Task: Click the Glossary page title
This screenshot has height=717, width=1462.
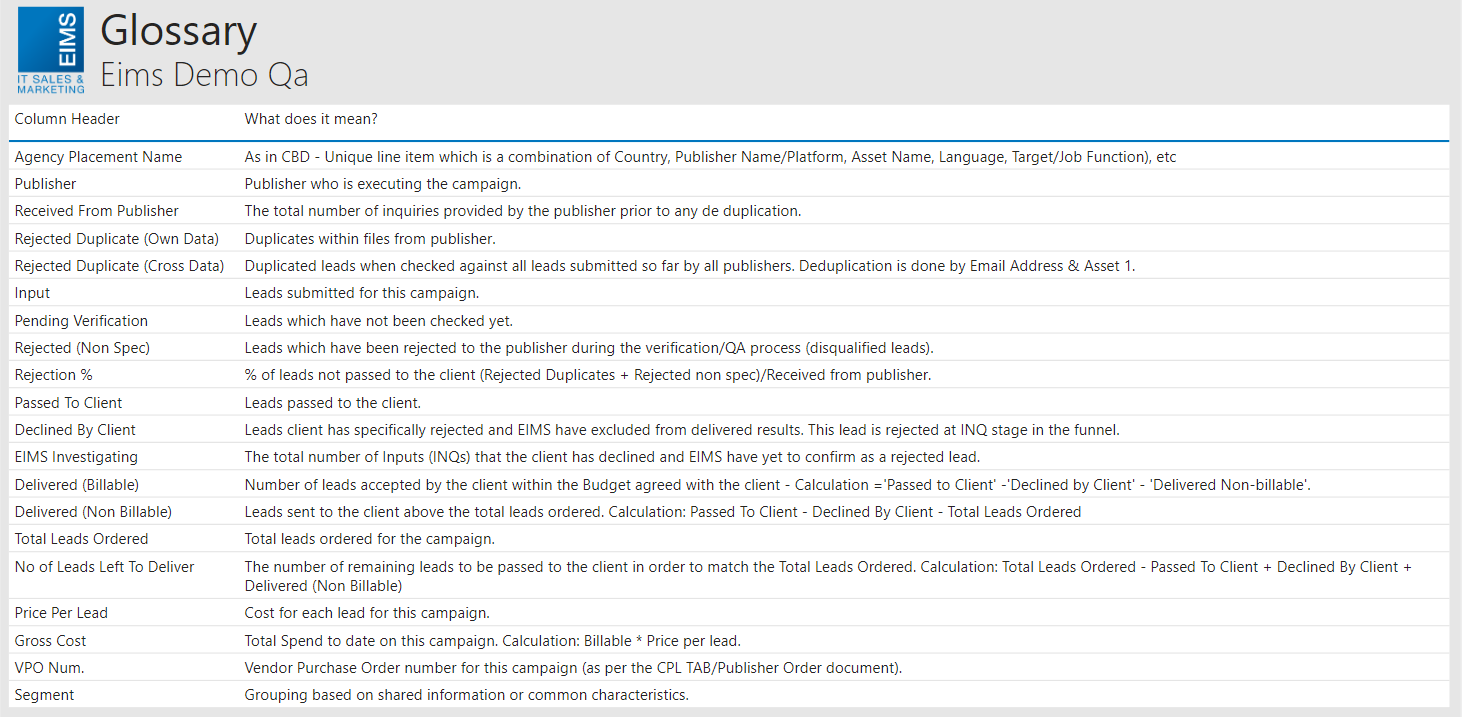Action: [178, 32]
